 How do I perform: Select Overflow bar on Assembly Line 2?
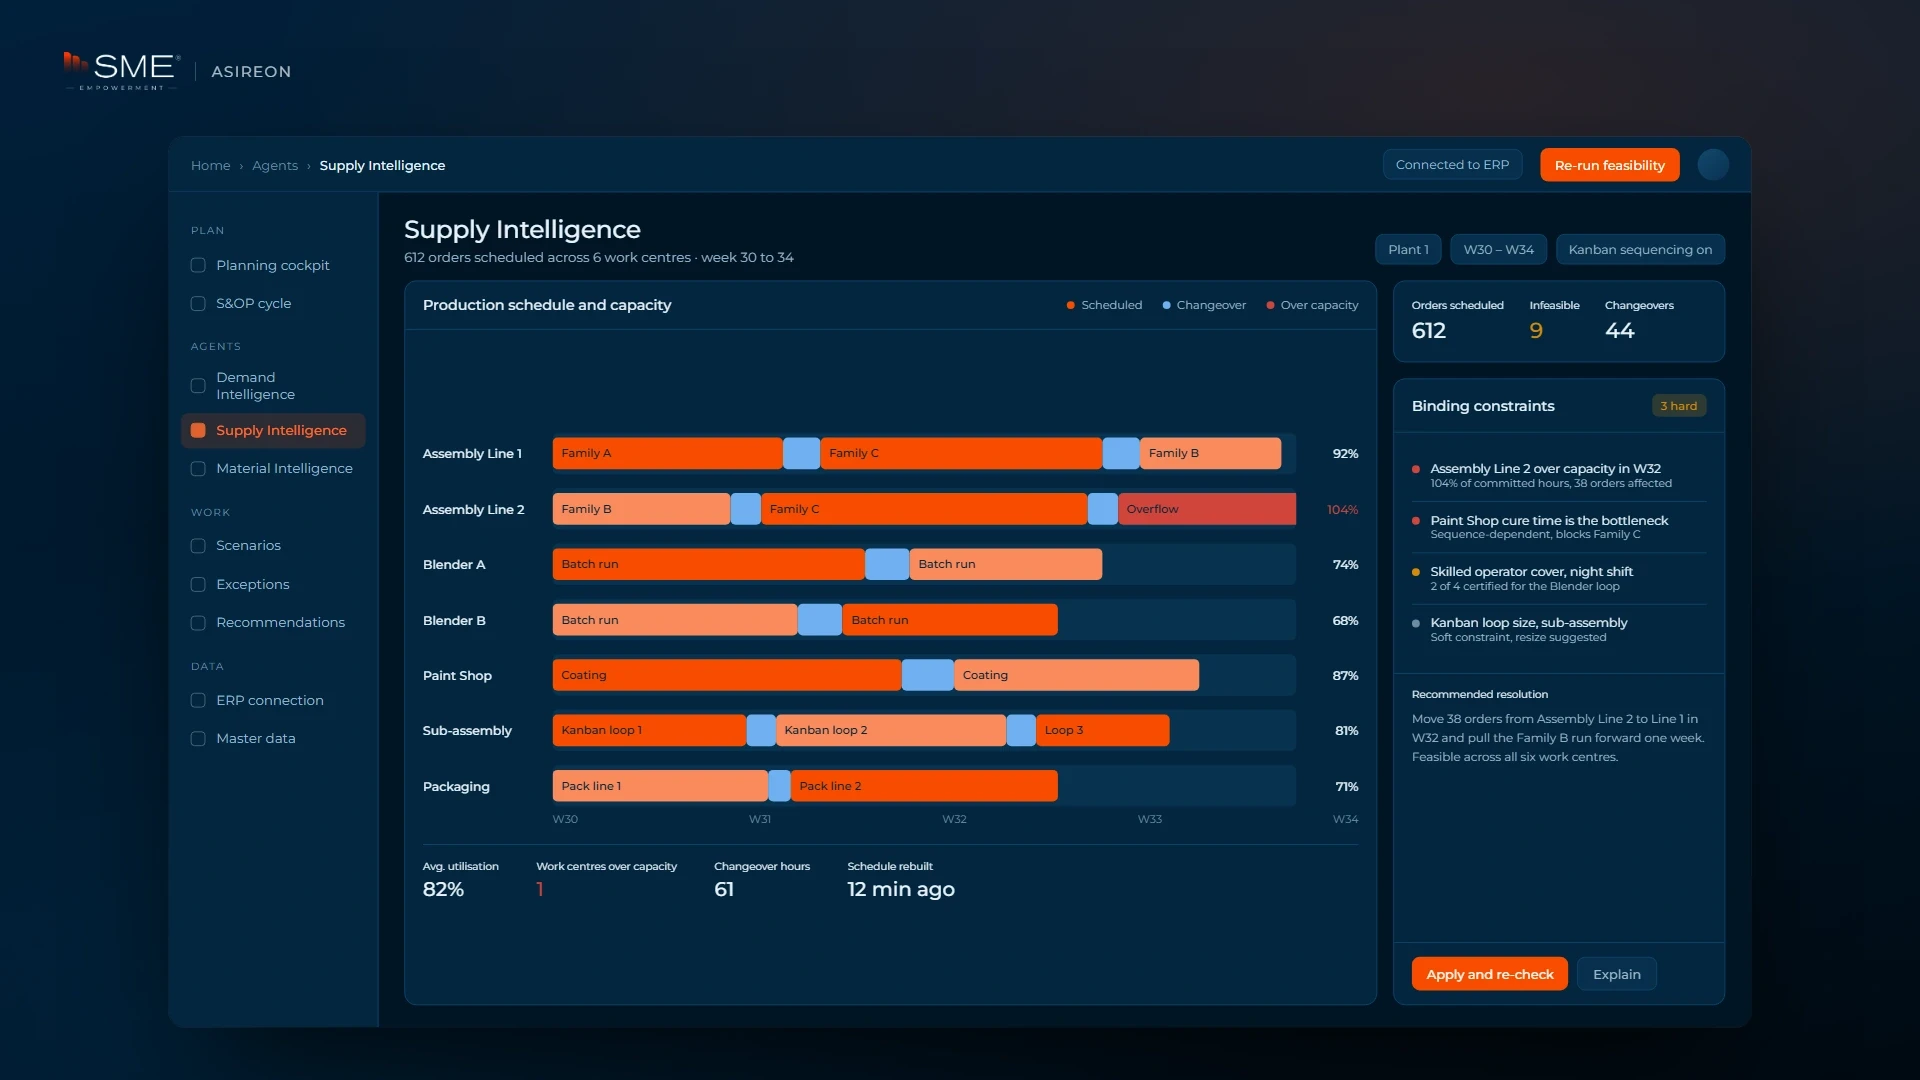click(x=1207, y=509)
